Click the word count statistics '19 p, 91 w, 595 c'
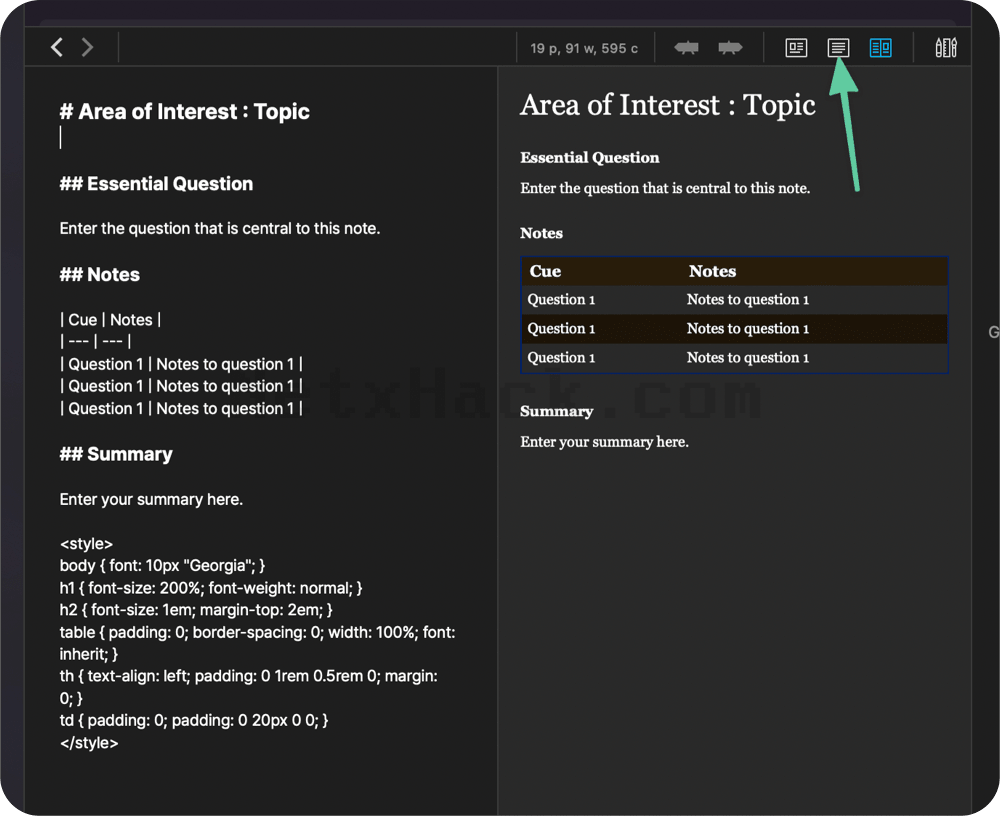 (x=584, y=48)
